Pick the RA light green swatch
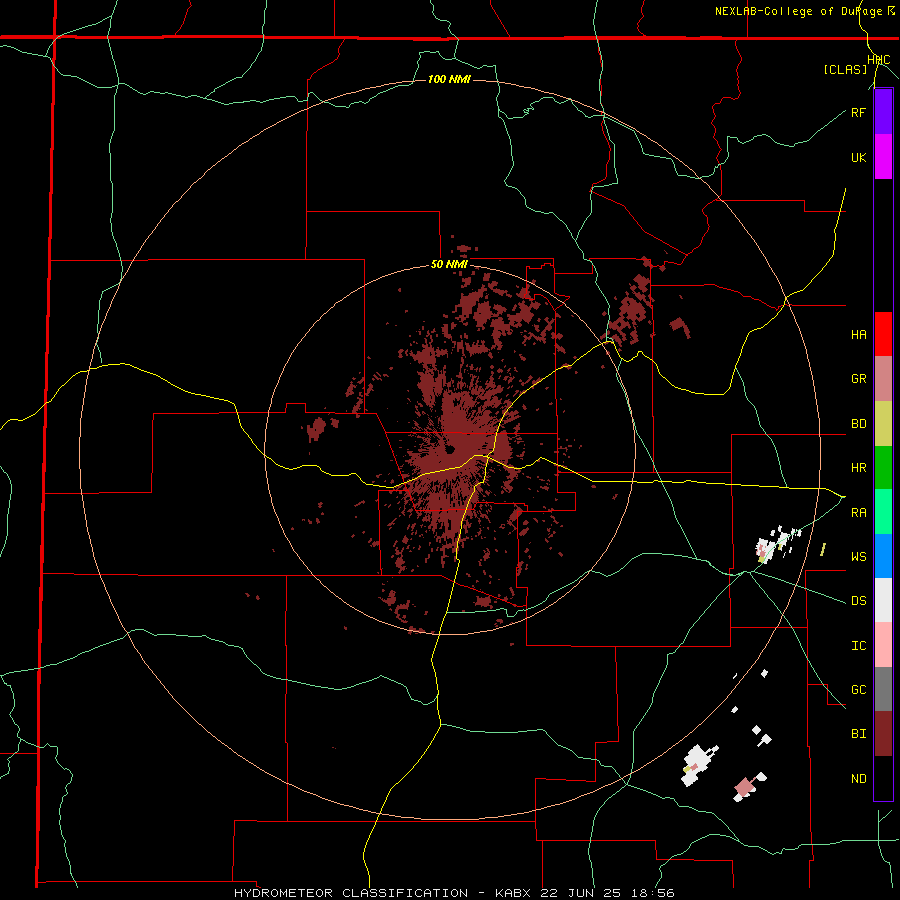The image size is (900, 900). click(x=883, y=511)
